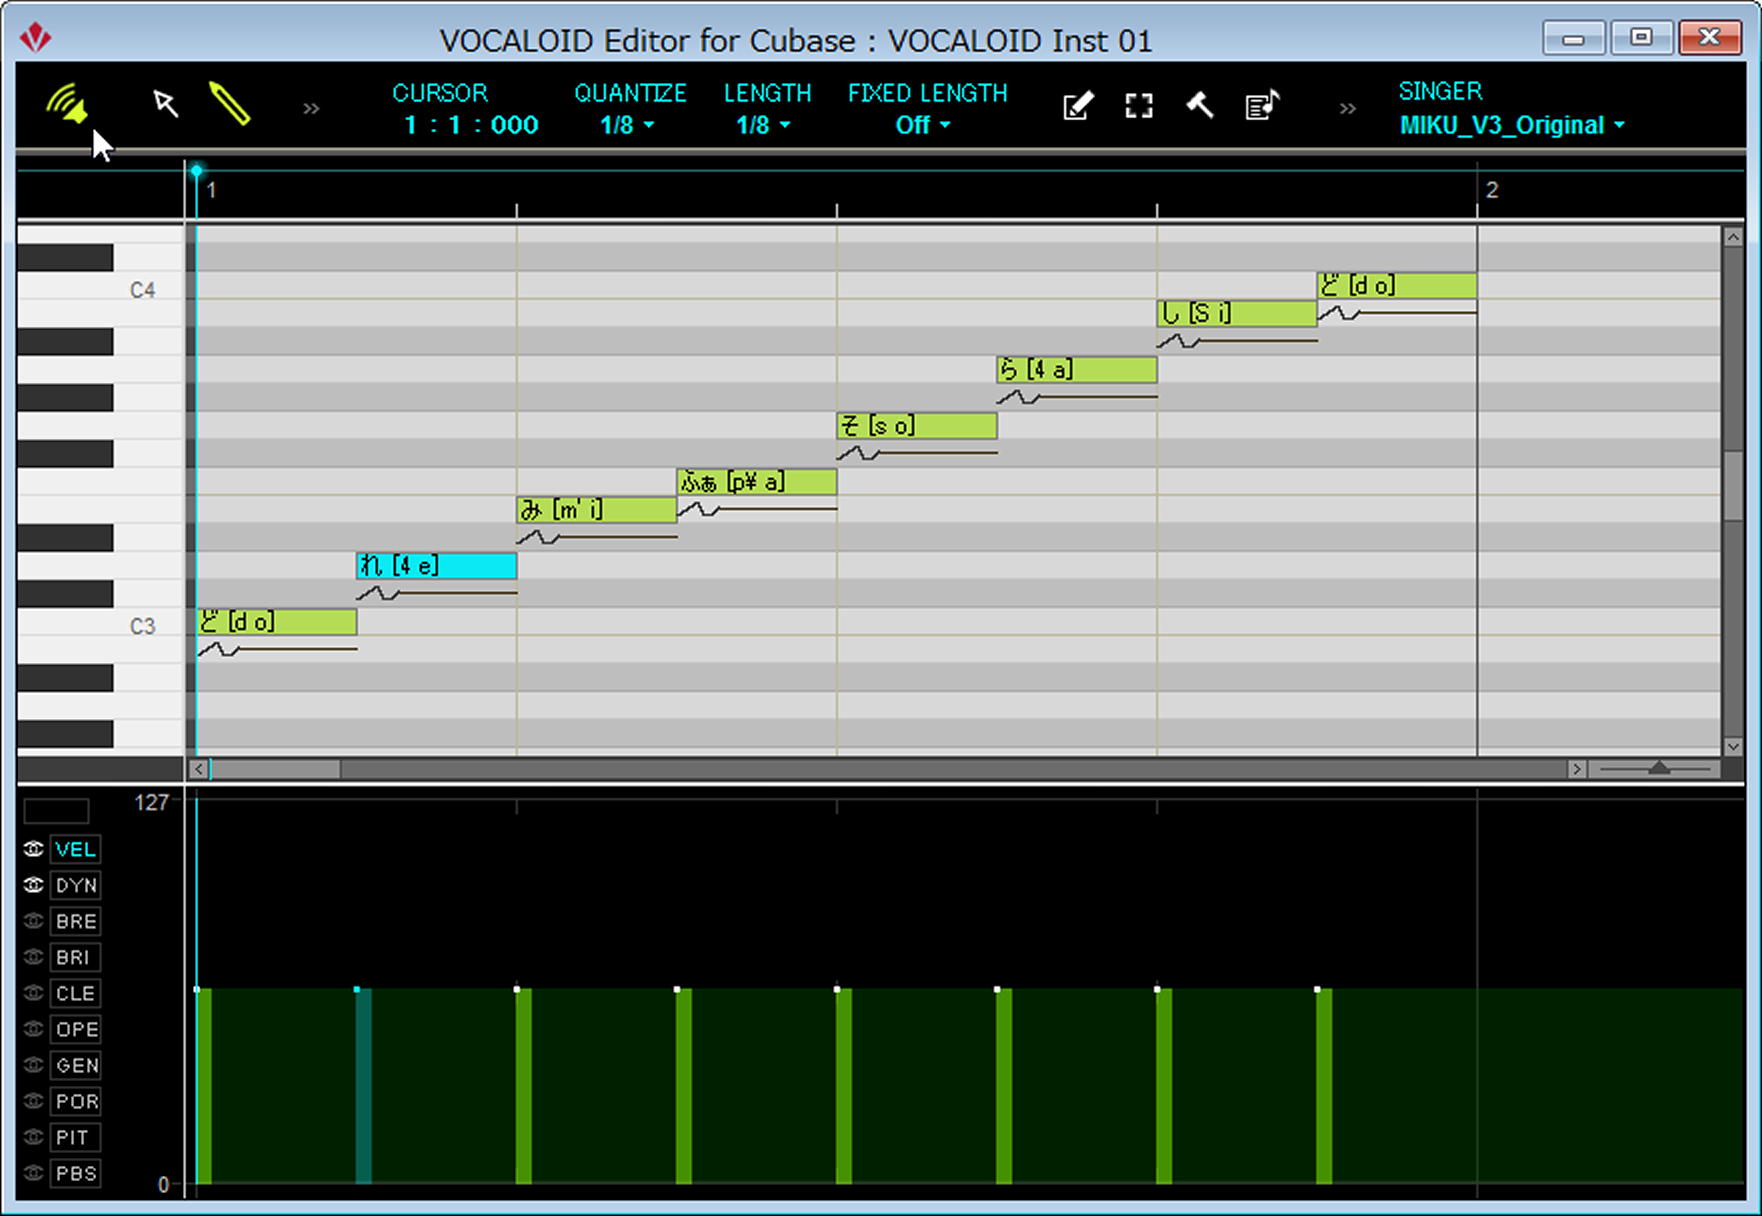
Task: Select the highlighted れ [4 e] note
Action: [x=437, y=566]
